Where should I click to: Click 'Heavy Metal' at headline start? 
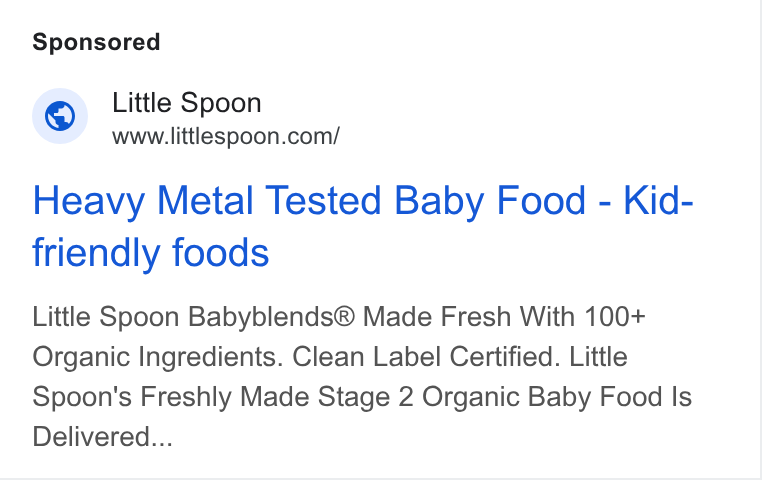(143, 201)
